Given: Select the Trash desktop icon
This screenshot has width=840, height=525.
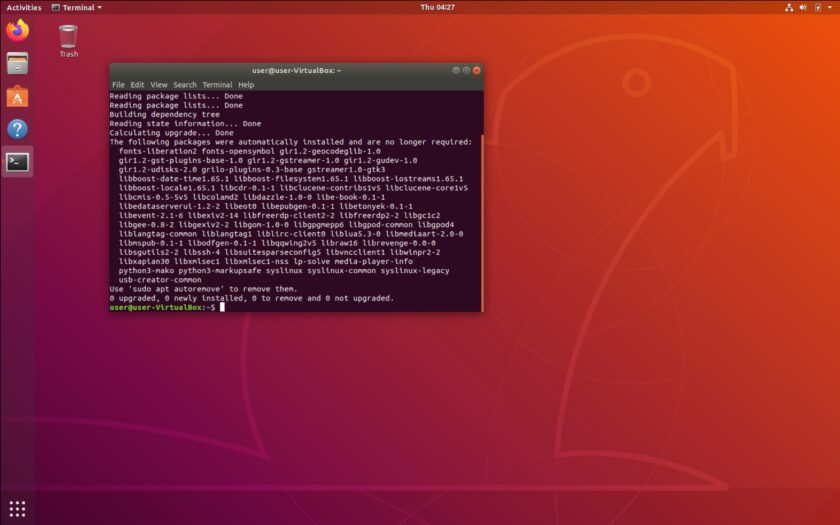Looking at the screenshot, I should tap(69, 41).
